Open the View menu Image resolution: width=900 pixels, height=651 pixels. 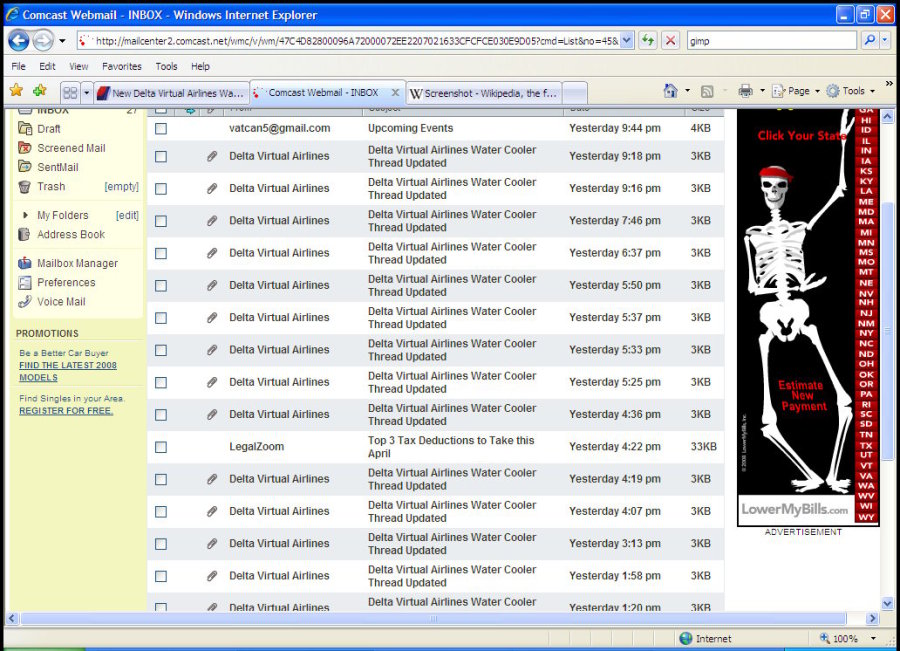point(79,67)
